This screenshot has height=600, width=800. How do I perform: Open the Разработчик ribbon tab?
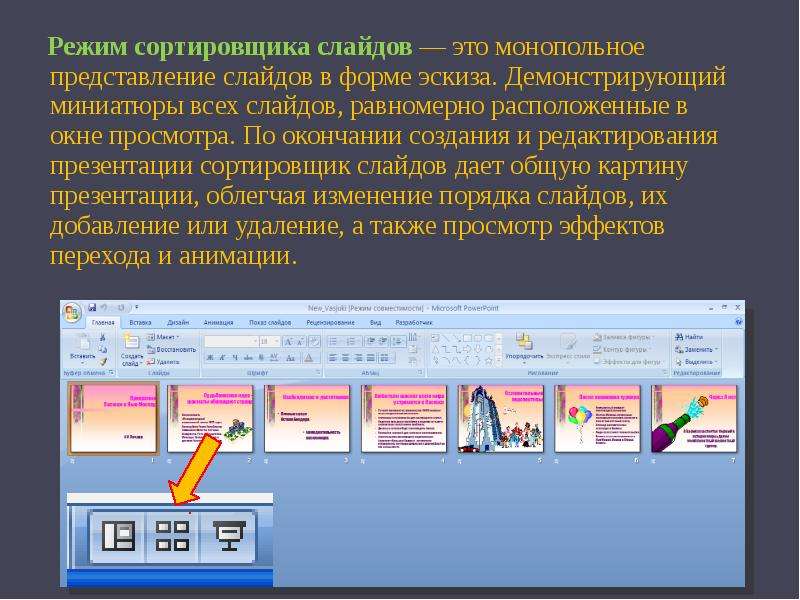pos(414,322)
